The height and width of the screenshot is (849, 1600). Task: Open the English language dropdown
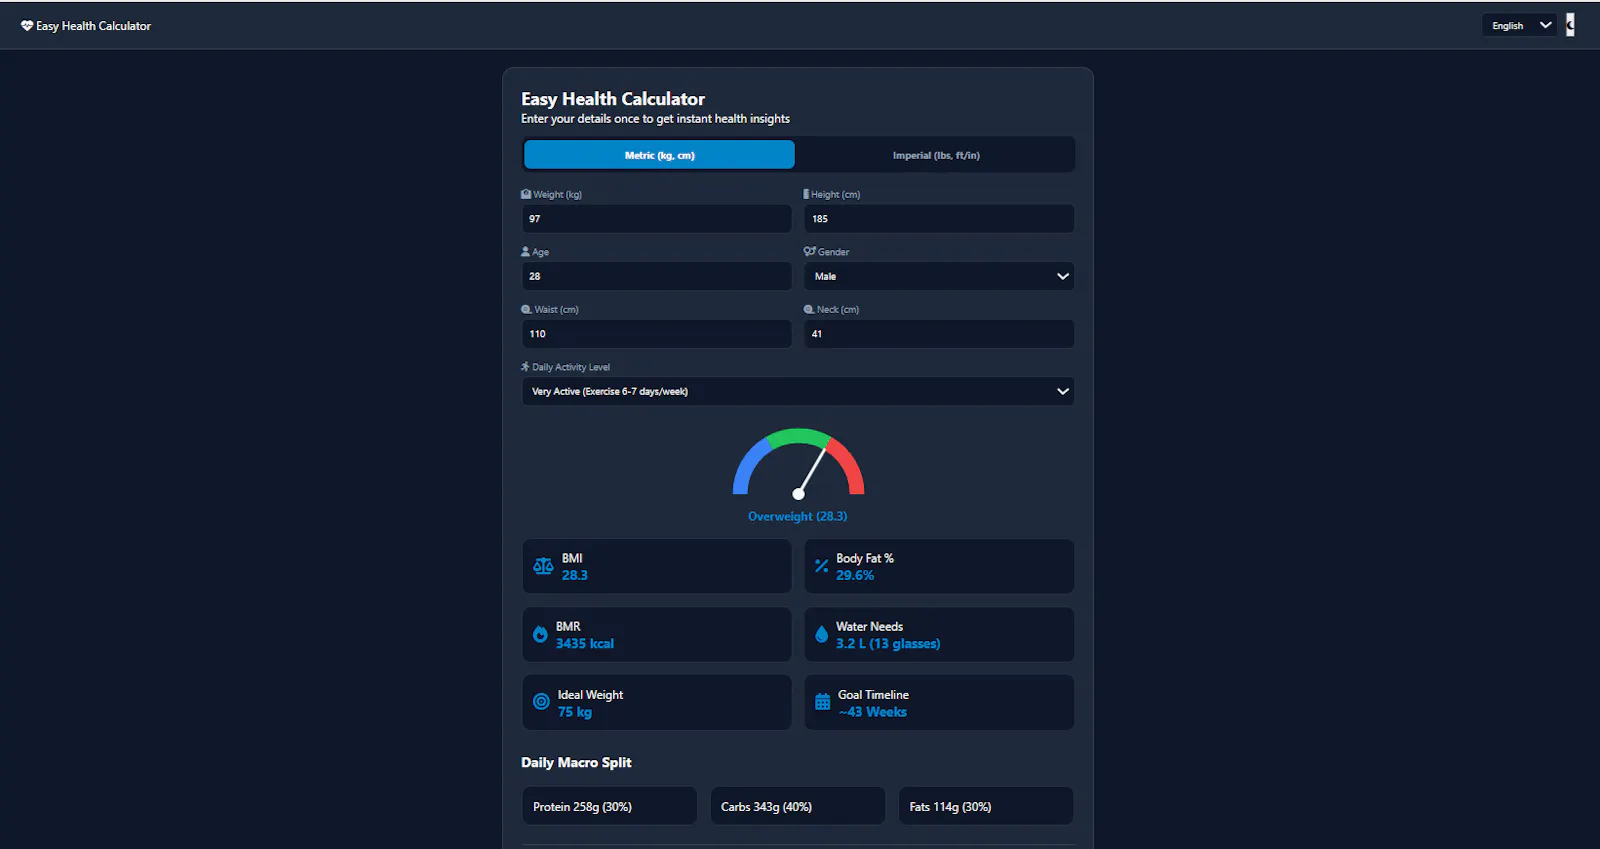(x=1519, y=25)
